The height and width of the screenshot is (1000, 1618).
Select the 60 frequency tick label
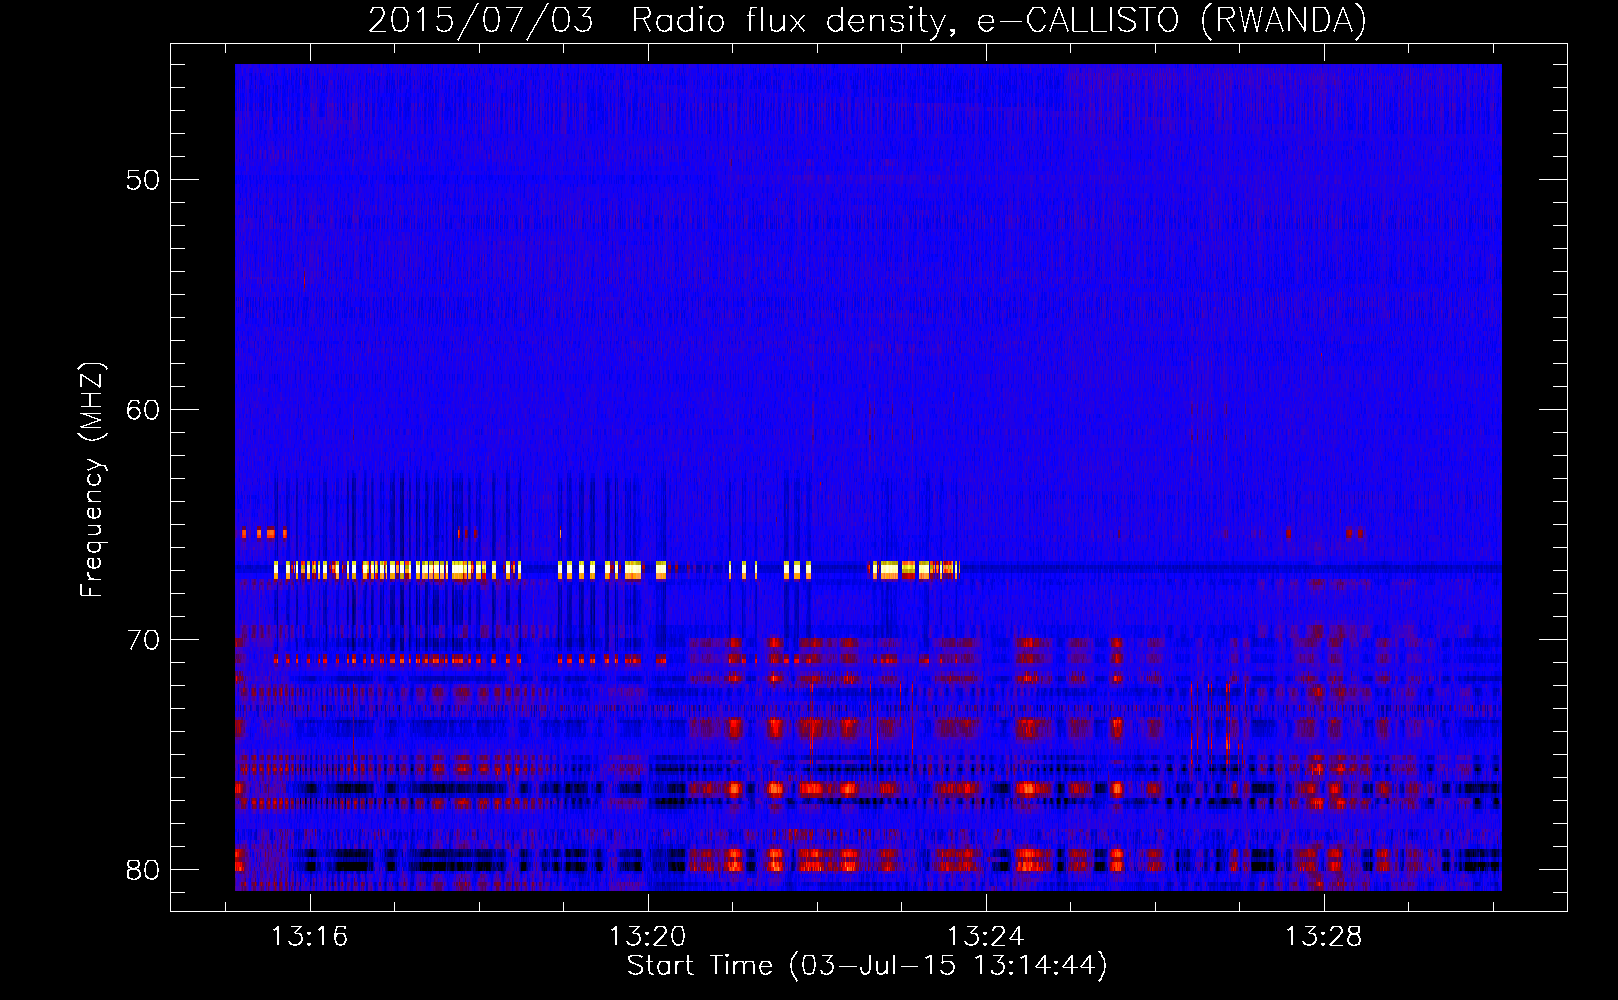tap(143, 410)
